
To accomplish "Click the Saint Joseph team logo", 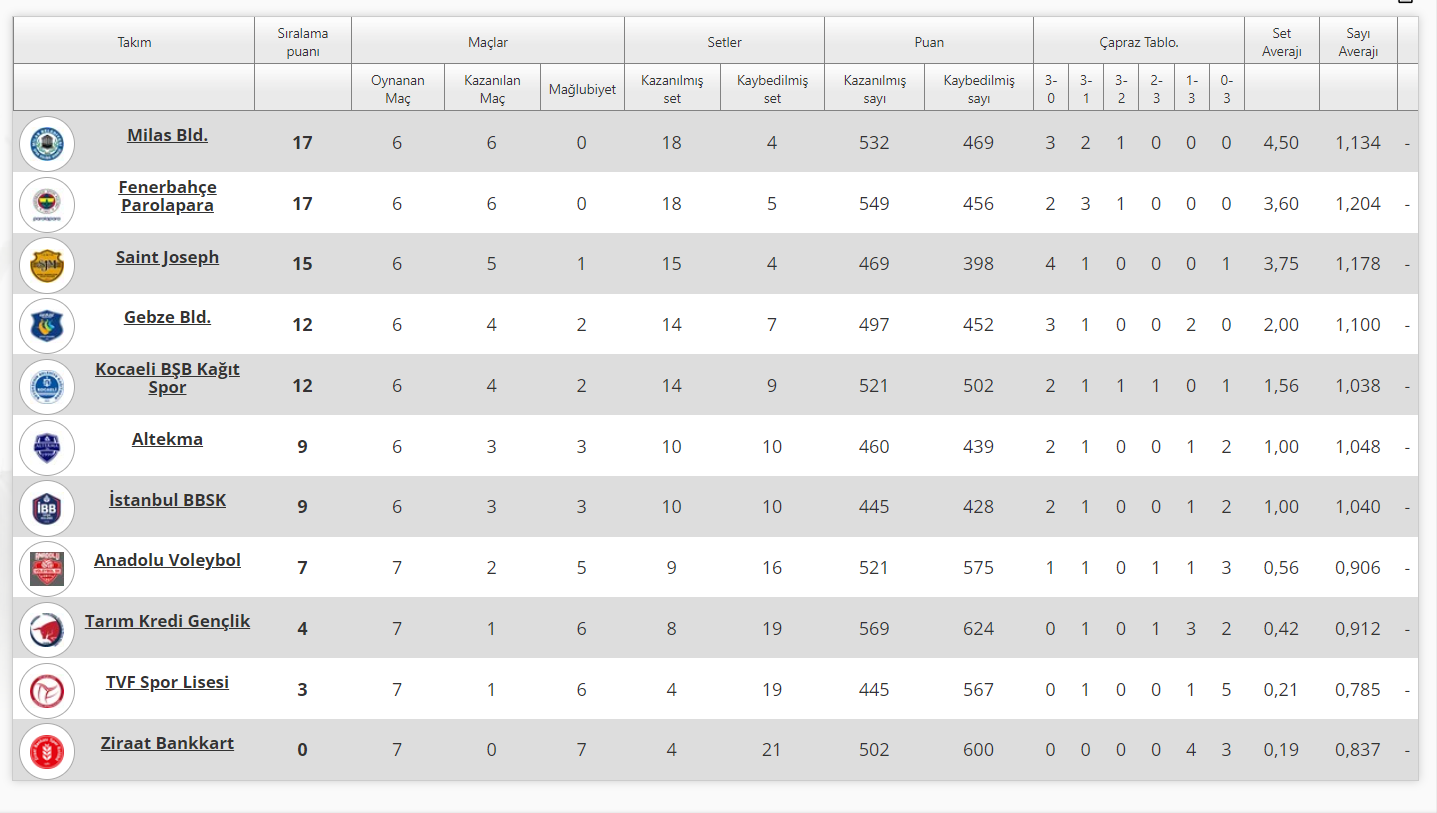I will click(47, 265).
